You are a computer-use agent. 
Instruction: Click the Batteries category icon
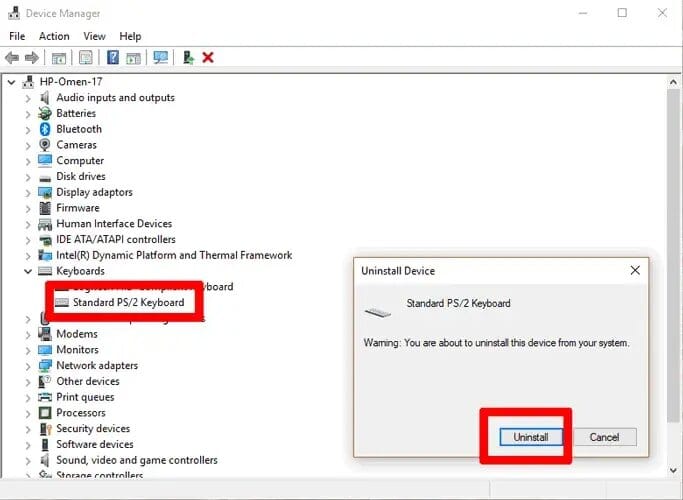pos(44,114)
